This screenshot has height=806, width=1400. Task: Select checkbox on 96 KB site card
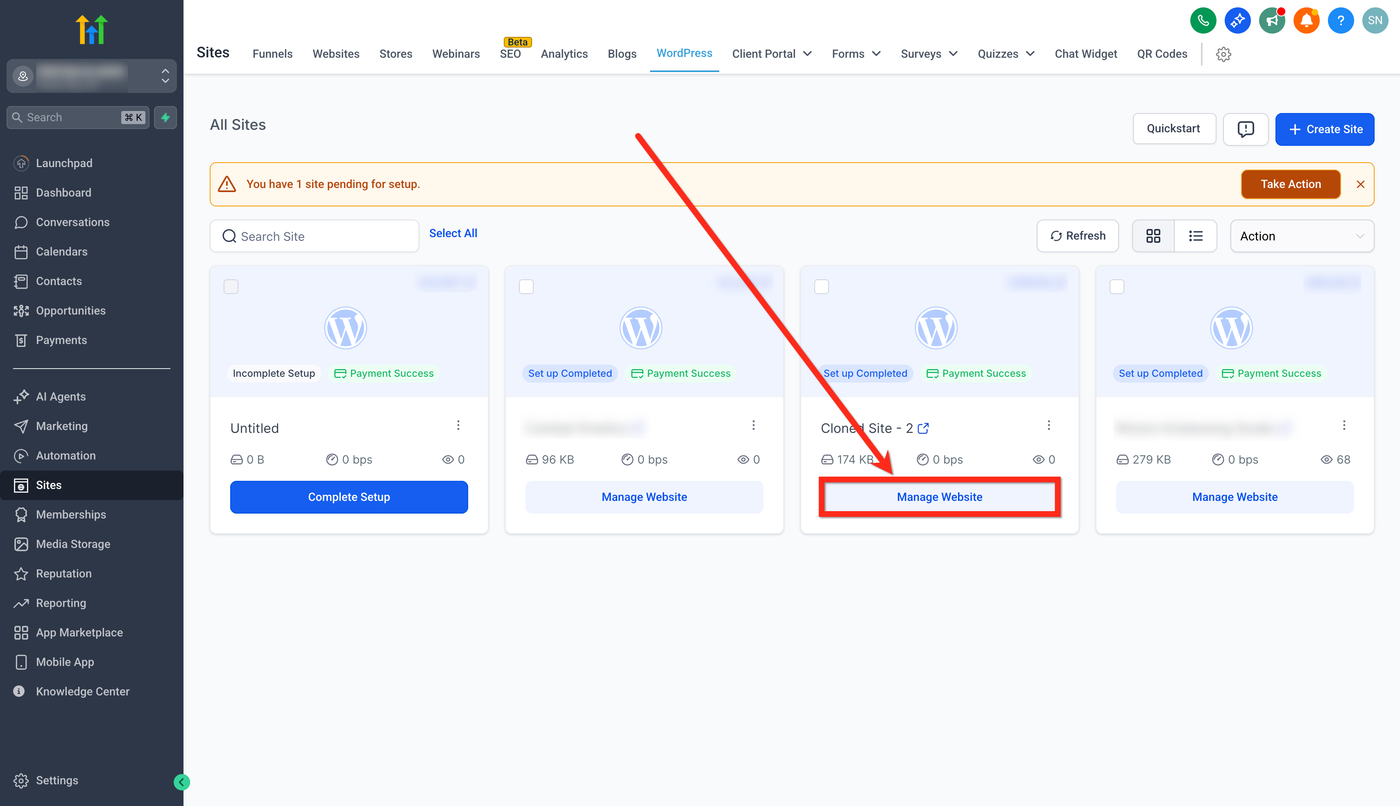[x=527, y=287]
